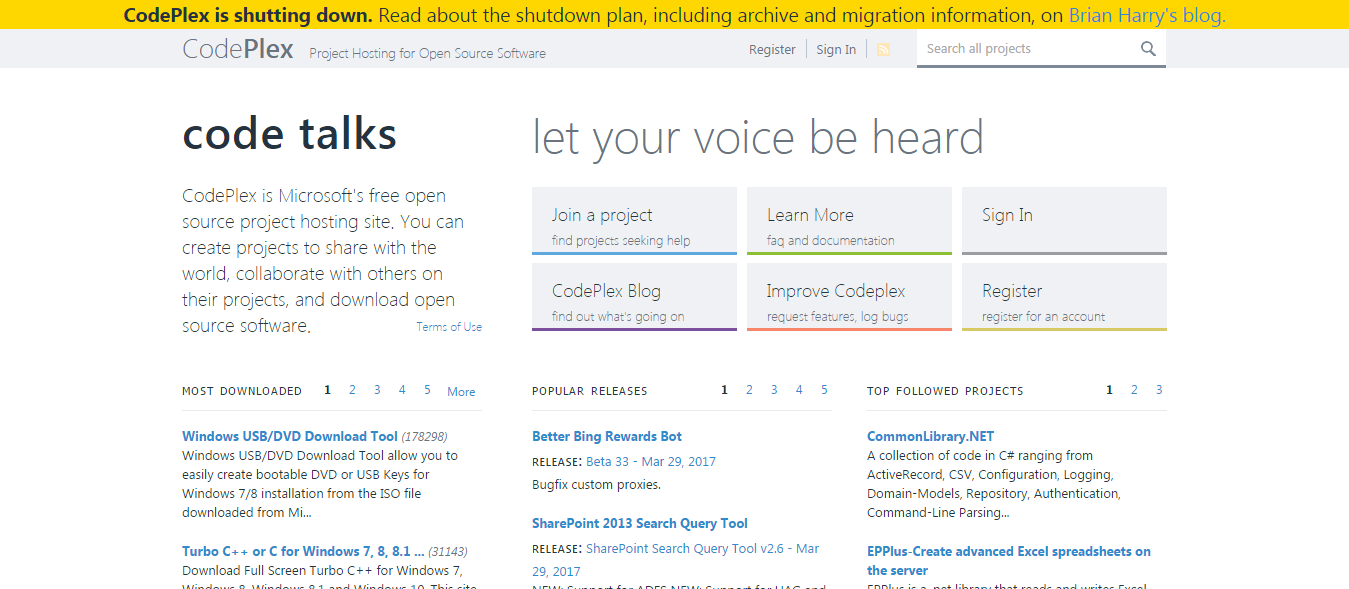Open the Register link in header

click(772, 50)
